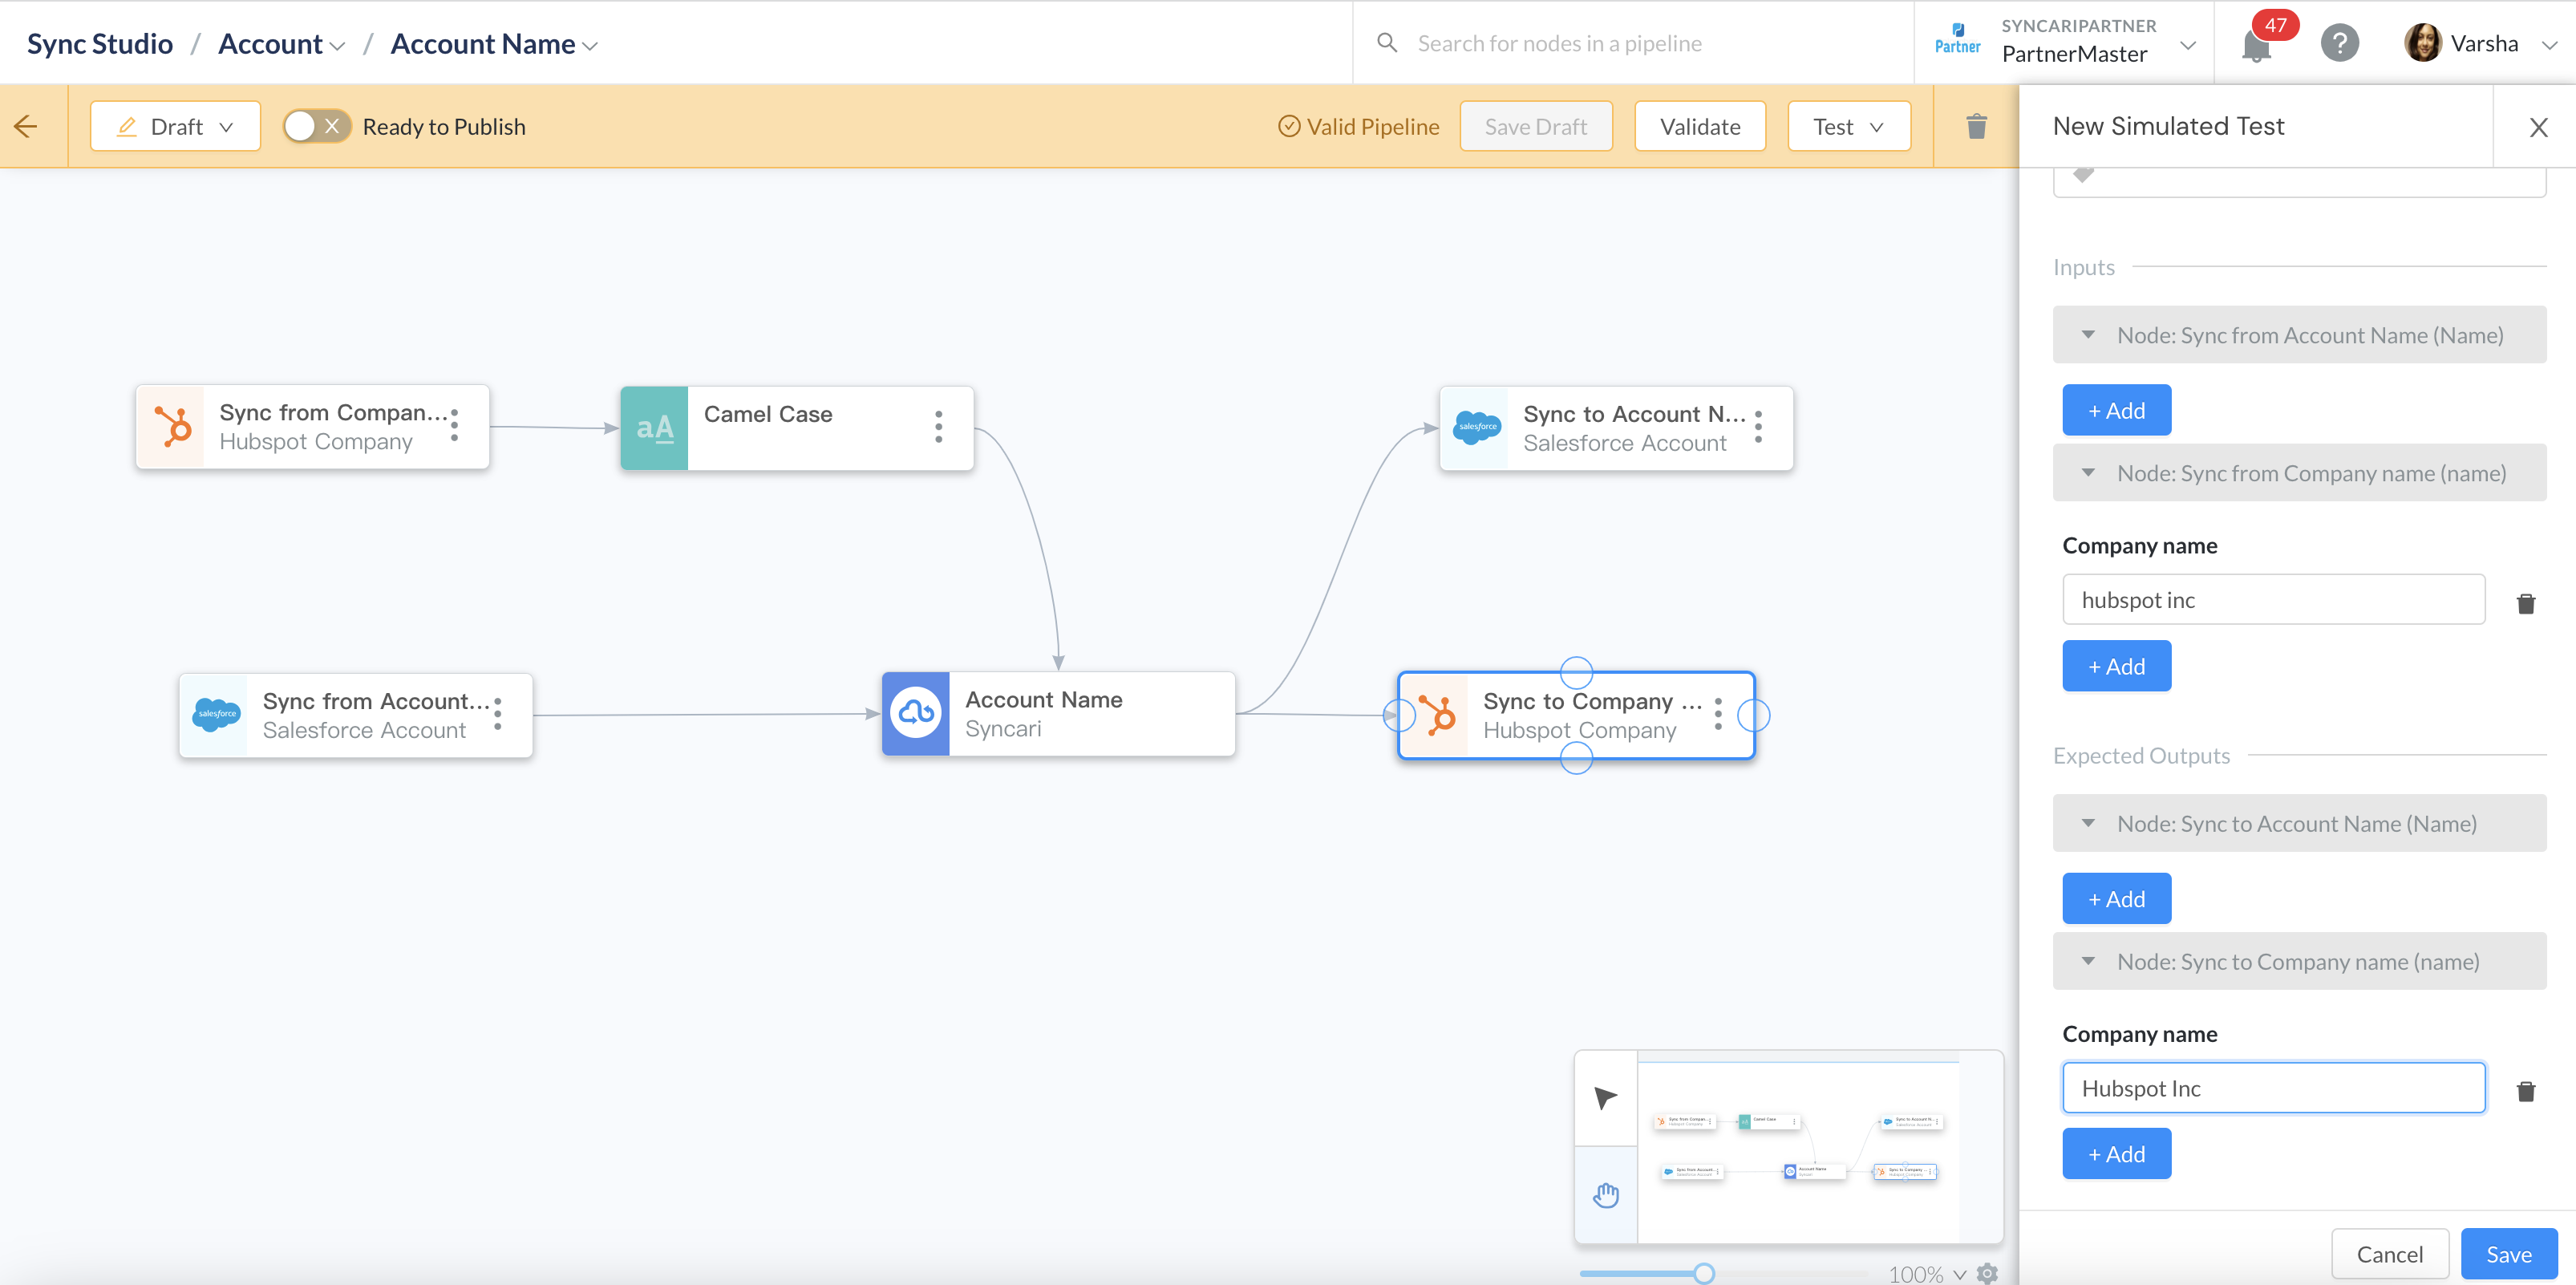Click the Syncari cloud icon on Account Name node
Image resolution: width=2576 pixels, height=1285 pixels.
(x=916, y=713)
